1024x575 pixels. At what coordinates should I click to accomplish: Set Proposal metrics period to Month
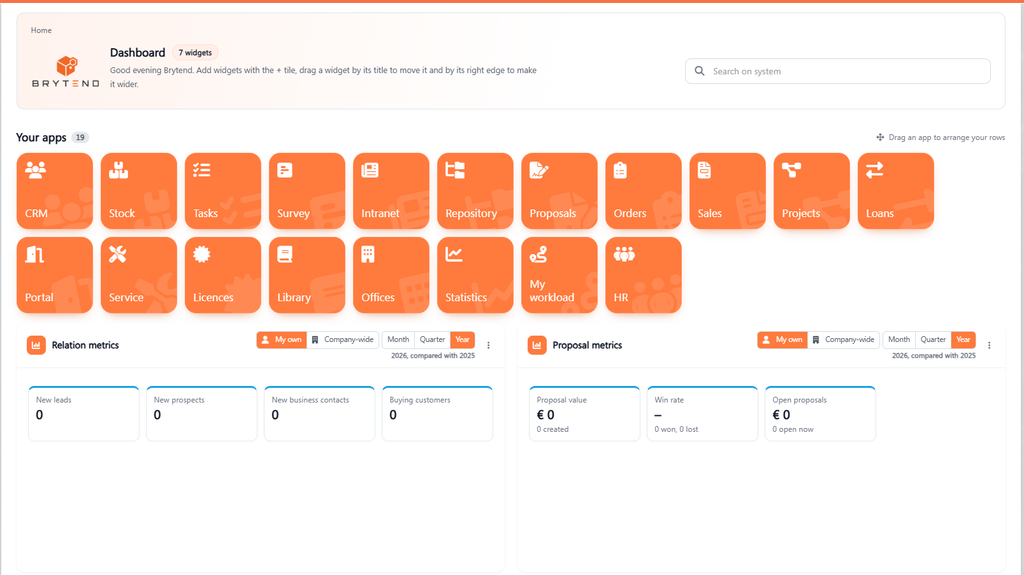point(899,340)
